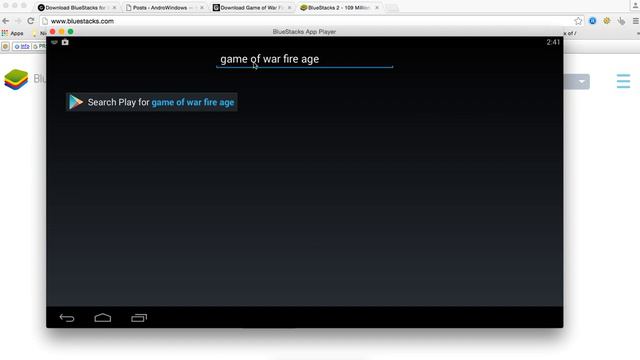Screen dimensions: 640x360
Task: Bookmark the page with the star icon
Action: coord(578,21)
